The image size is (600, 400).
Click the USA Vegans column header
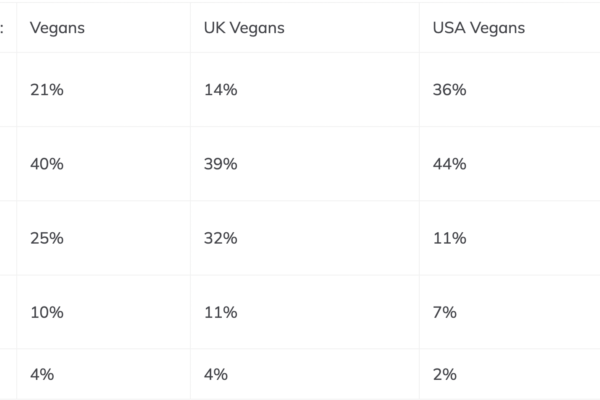478,28
